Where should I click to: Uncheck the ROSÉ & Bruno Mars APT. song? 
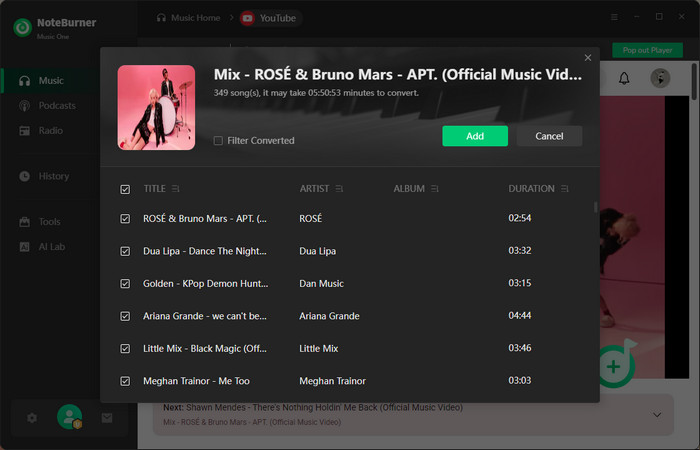[x=125, y=219]
